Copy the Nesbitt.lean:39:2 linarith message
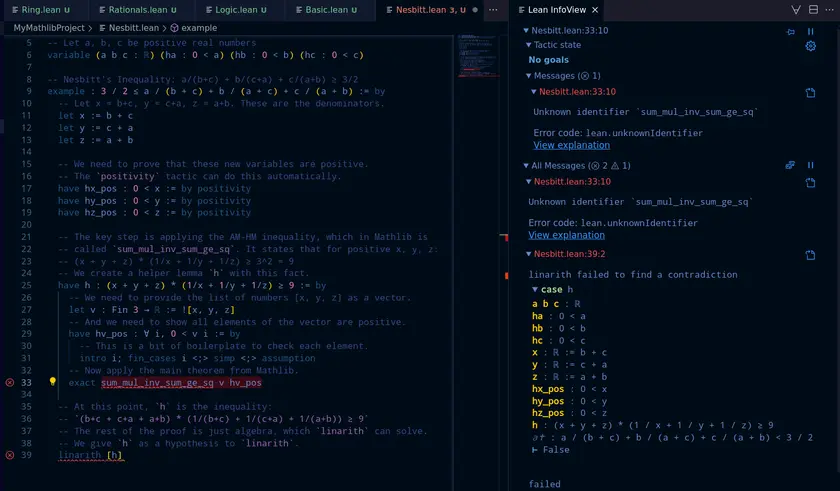840x491 pixels. coord(811,256)
